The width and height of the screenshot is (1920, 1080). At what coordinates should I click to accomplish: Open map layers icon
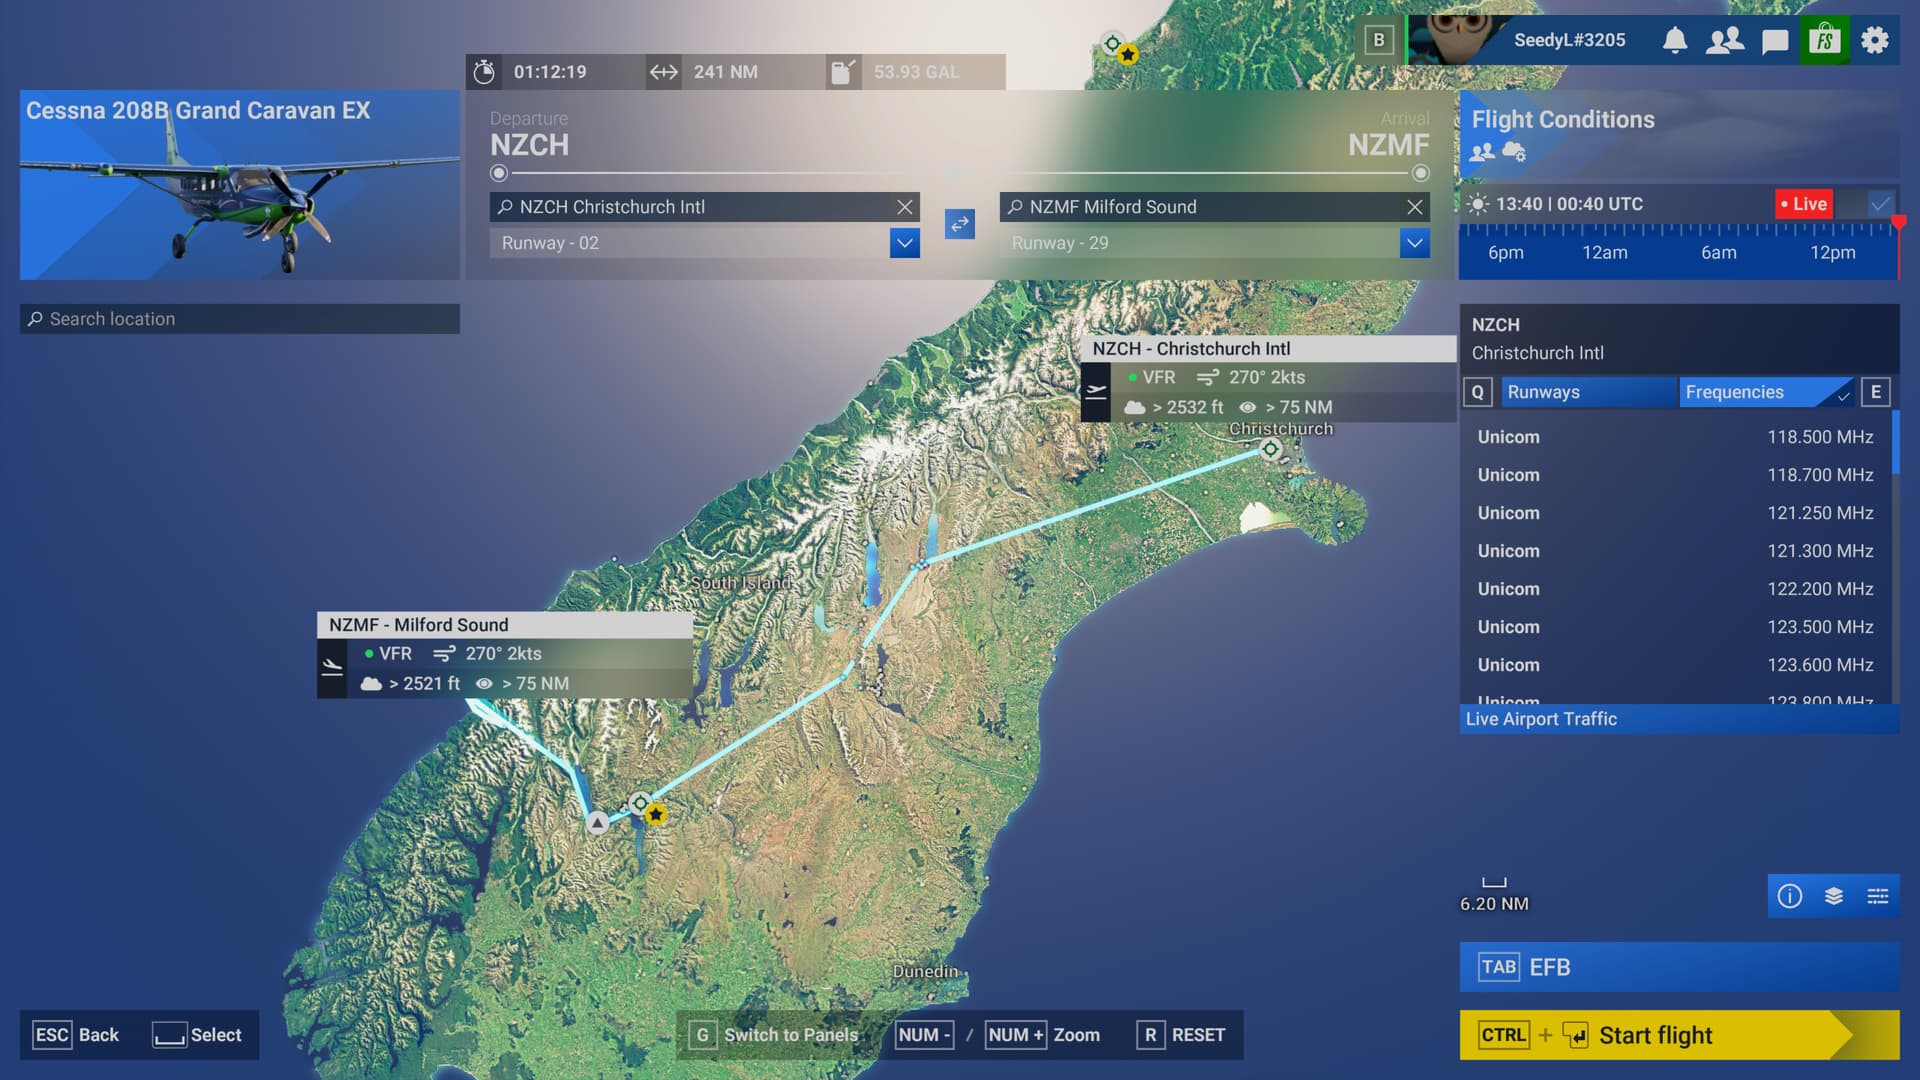click(1834, 896)
